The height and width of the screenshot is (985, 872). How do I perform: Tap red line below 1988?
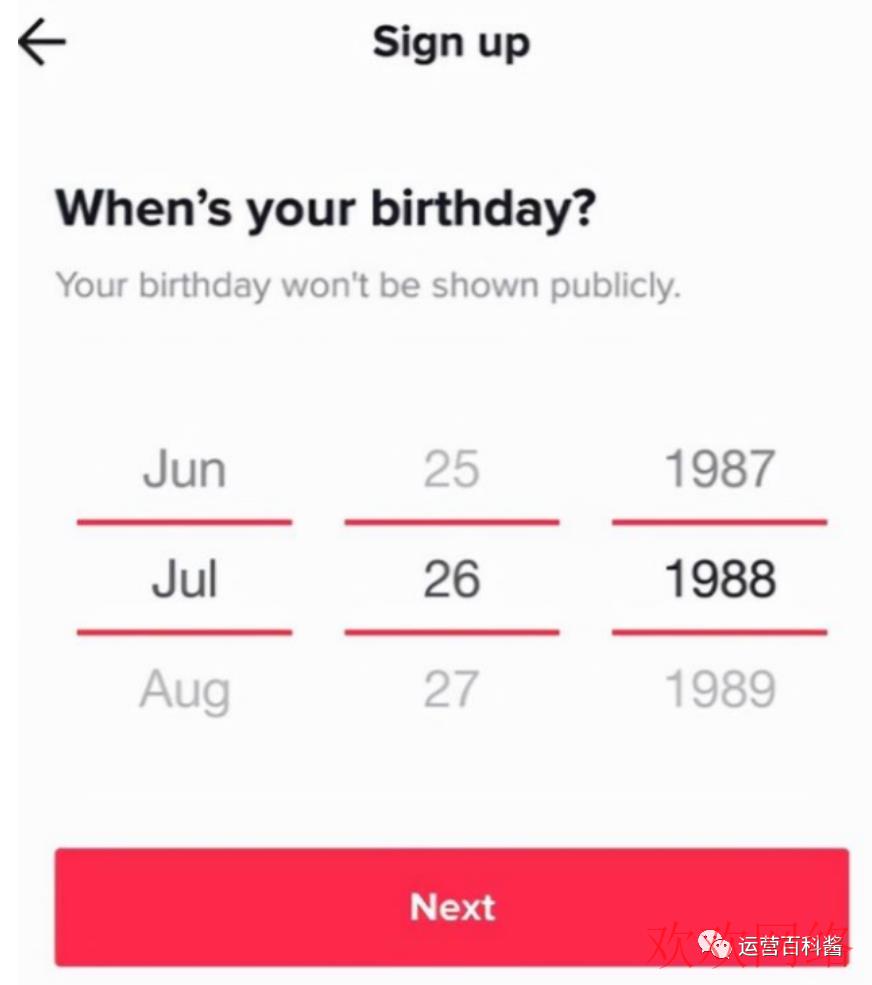(x=720, y=632)
